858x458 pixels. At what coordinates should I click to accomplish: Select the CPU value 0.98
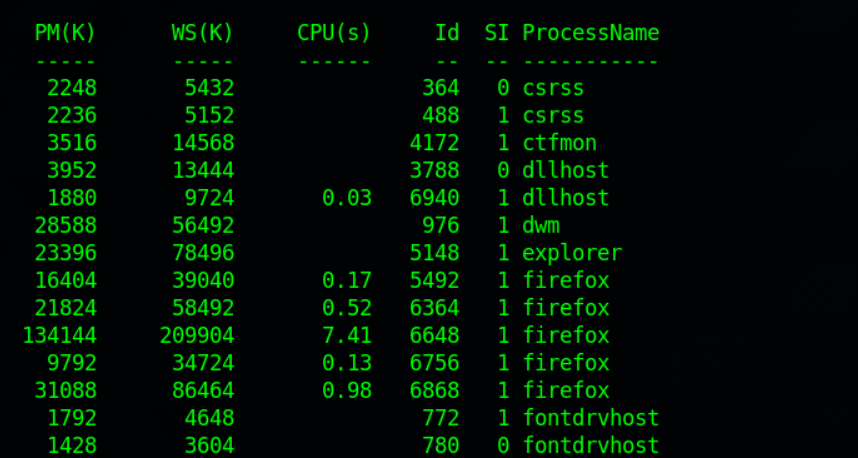point(347,390)
